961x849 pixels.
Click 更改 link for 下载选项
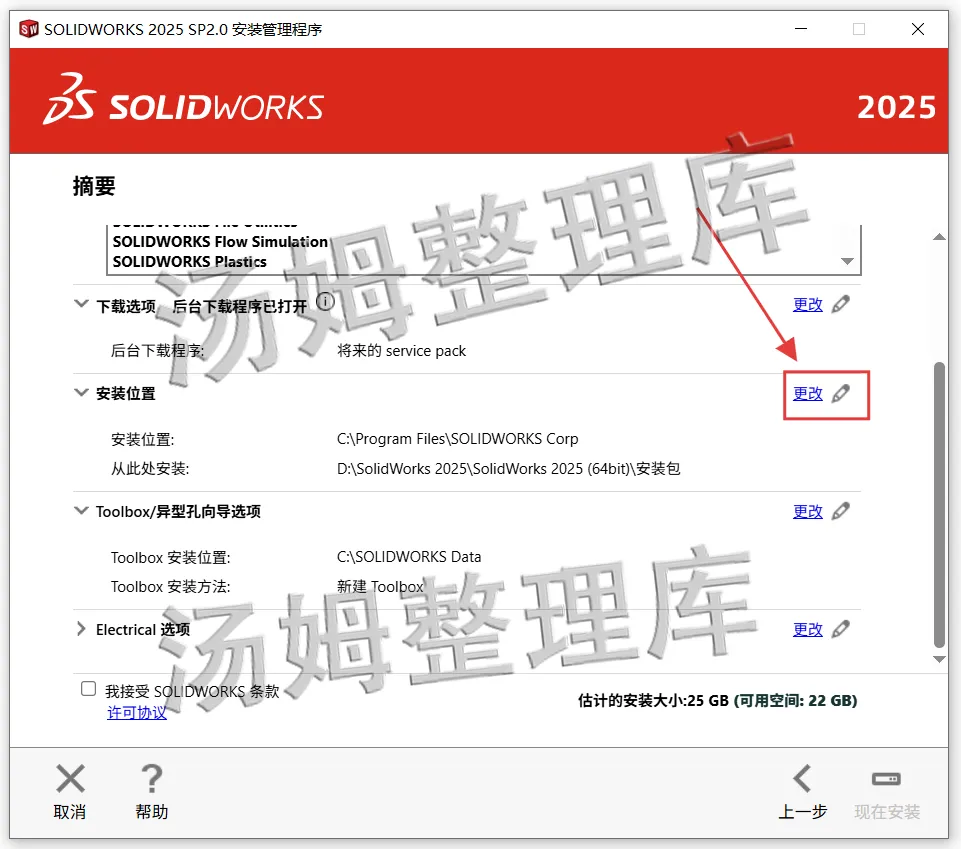point(808,305)
